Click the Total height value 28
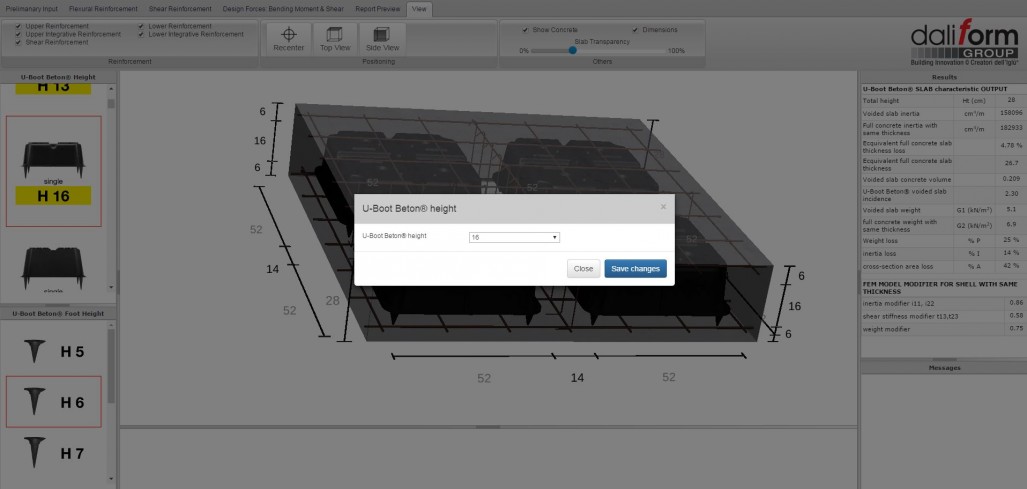Screen dimensions: 1027x489 1011,101
